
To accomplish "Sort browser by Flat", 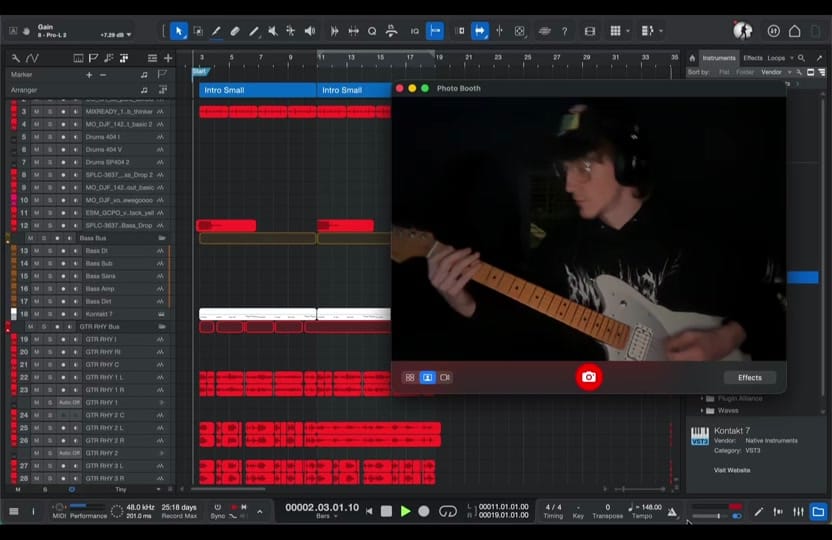I will tap(724, 72).
